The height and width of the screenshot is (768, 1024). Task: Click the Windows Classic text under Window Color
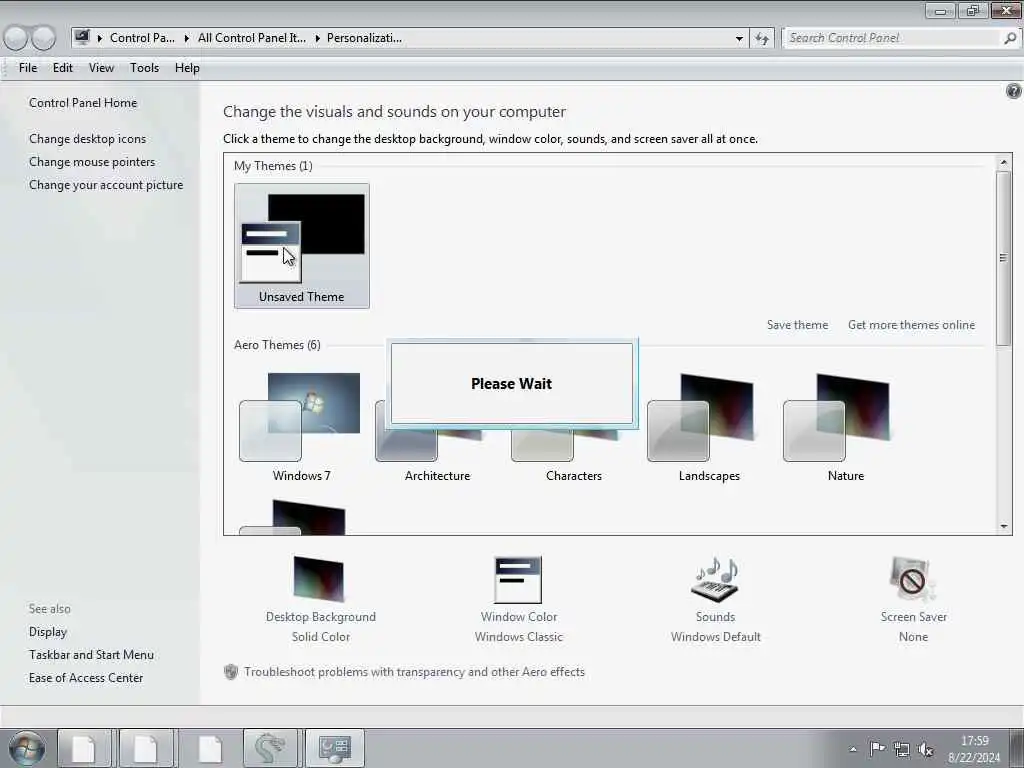(519, 637)
